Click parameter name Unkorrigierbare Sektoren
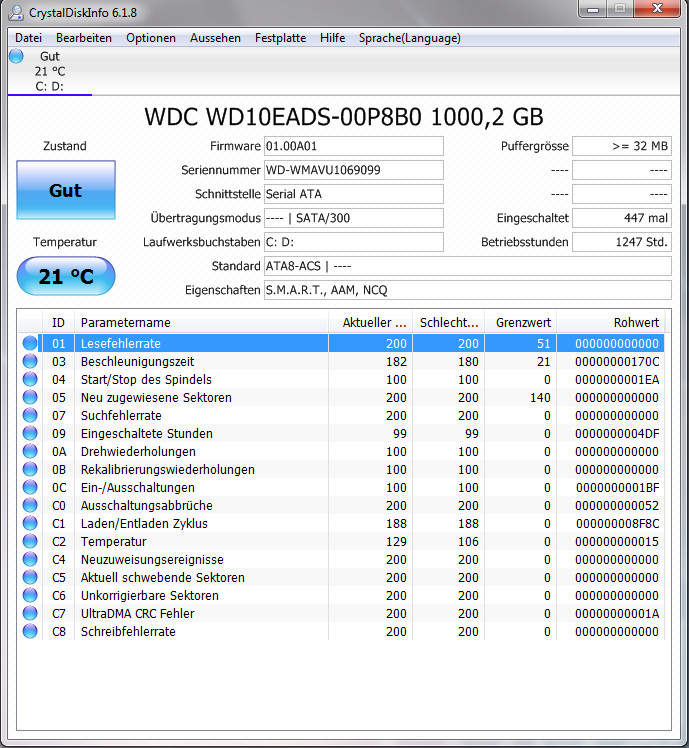The image size is (689, 748). (x=150, y=596)
